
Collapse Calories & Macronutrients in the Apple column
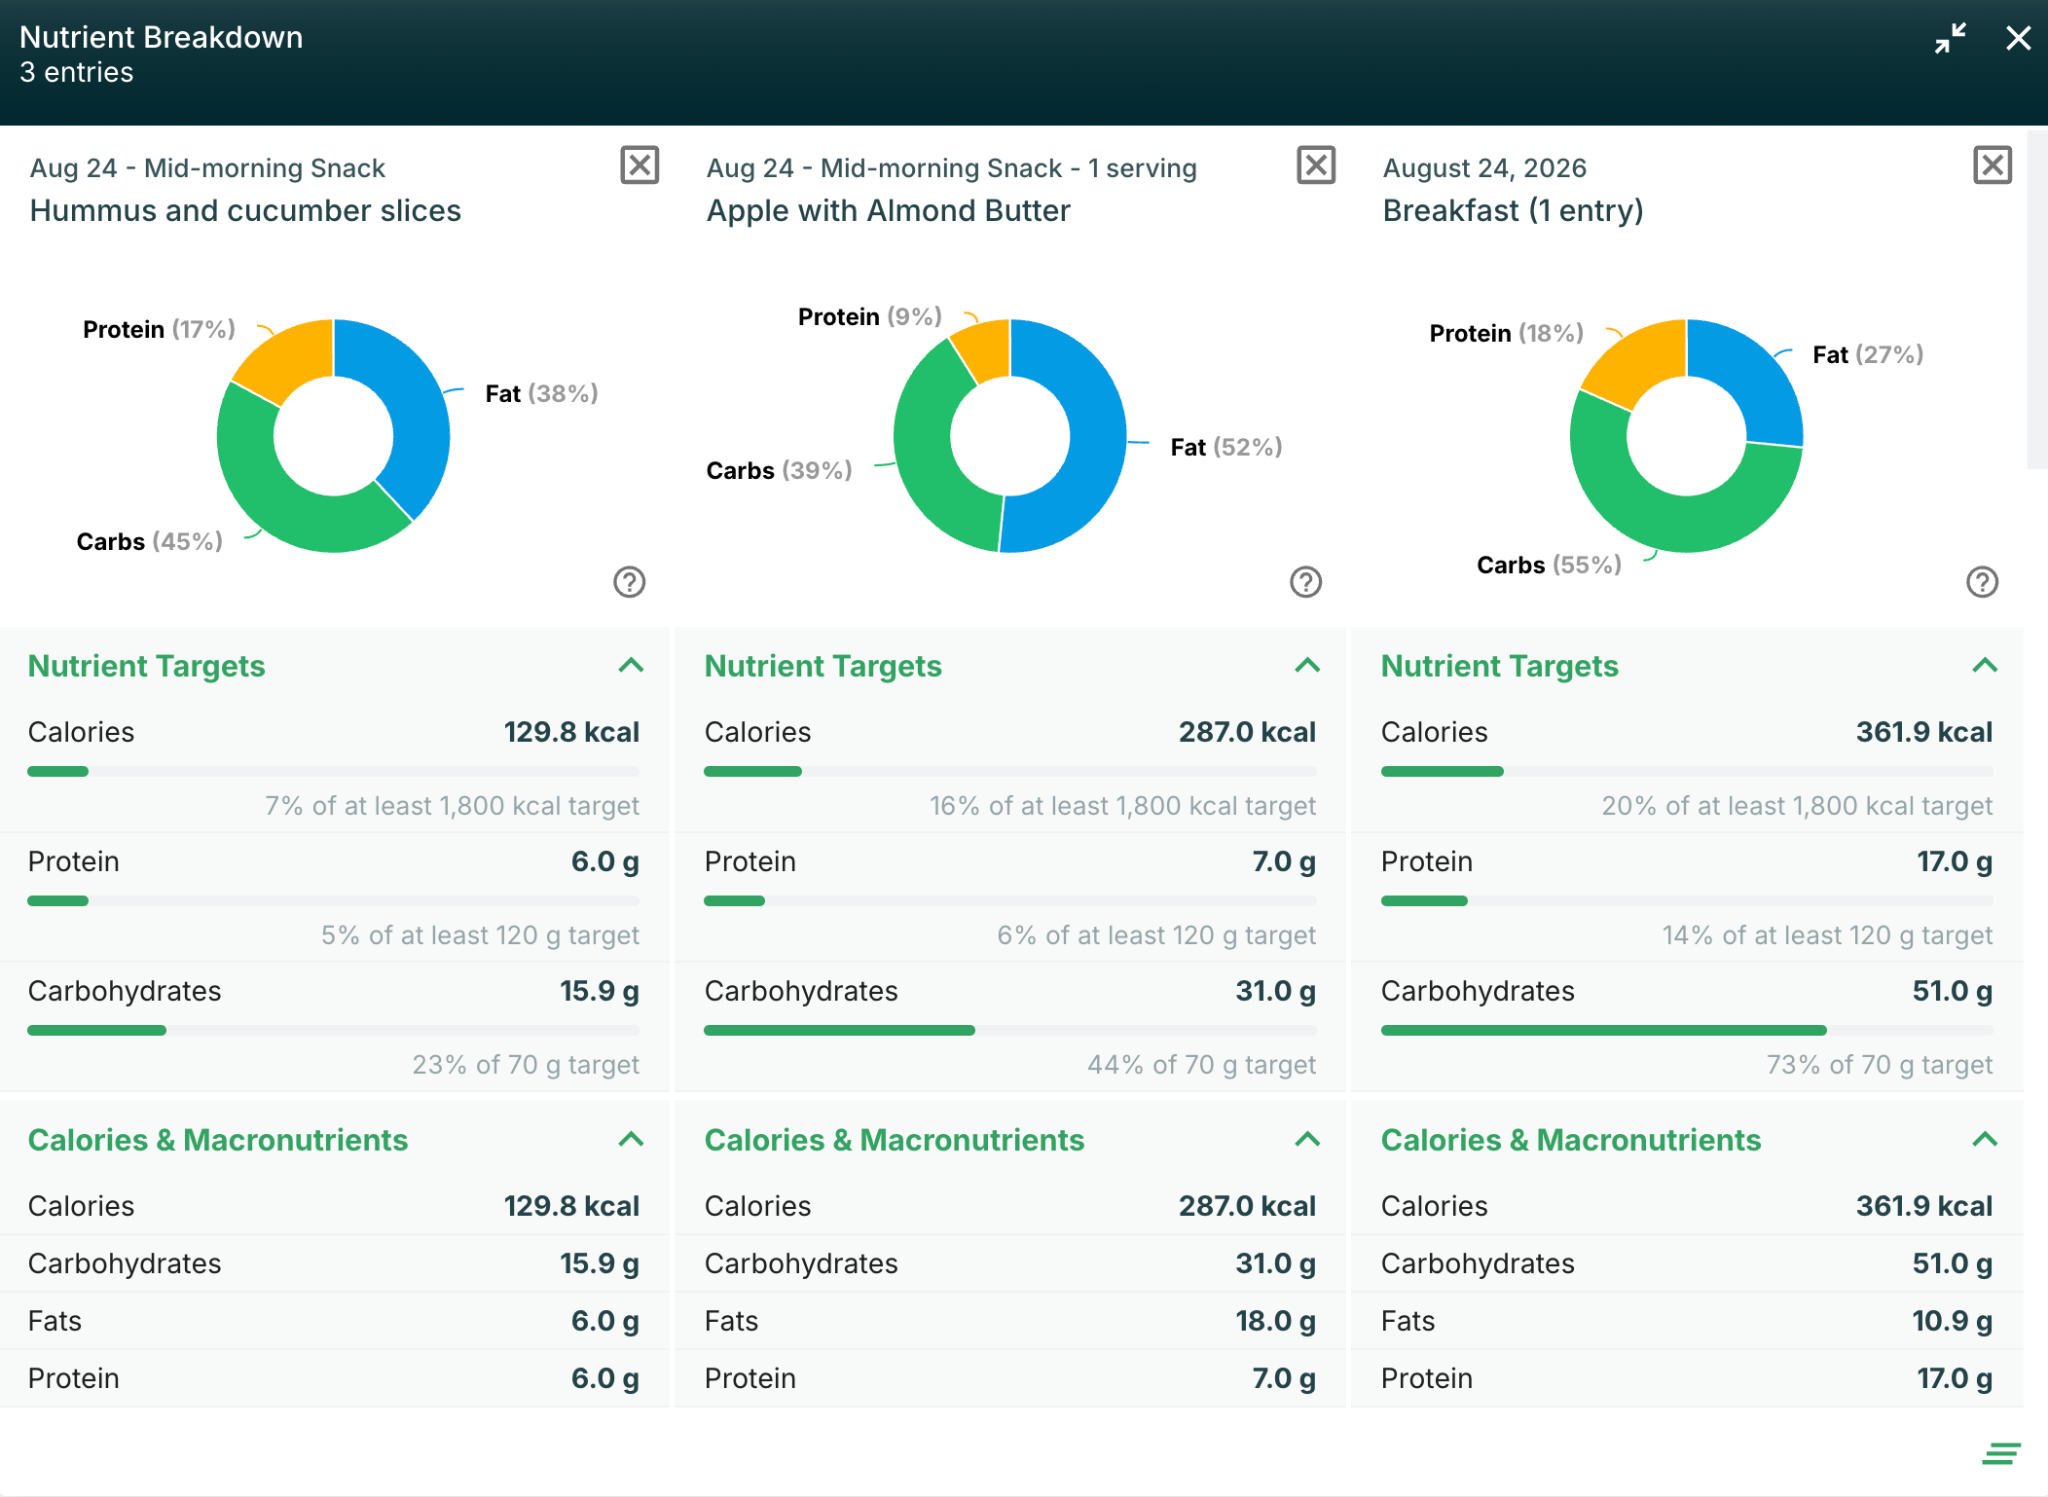(x=1307, y=1139)
